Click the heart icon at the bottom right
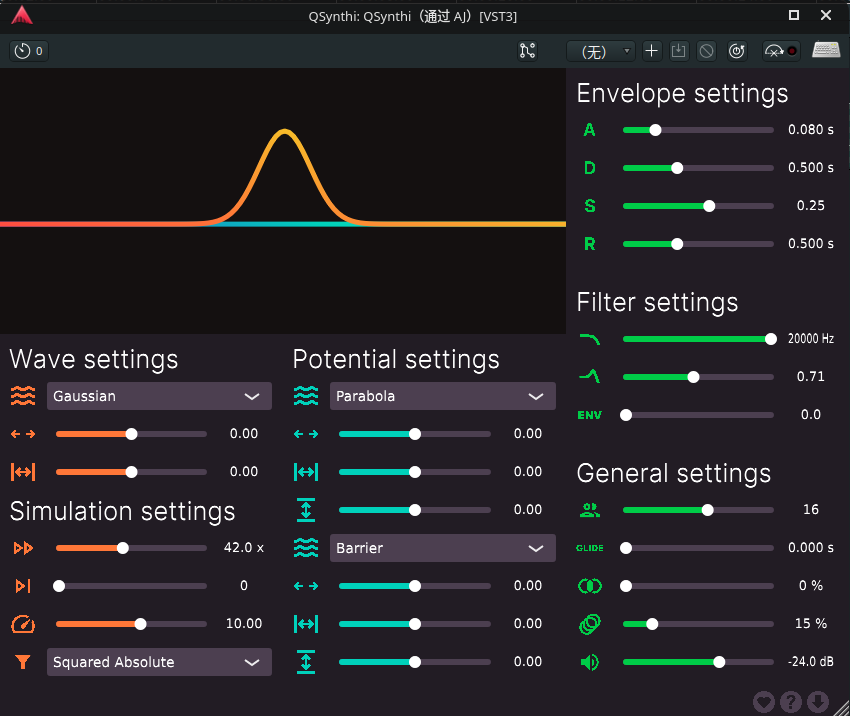 pyautogui.click(x=763, y=702)
